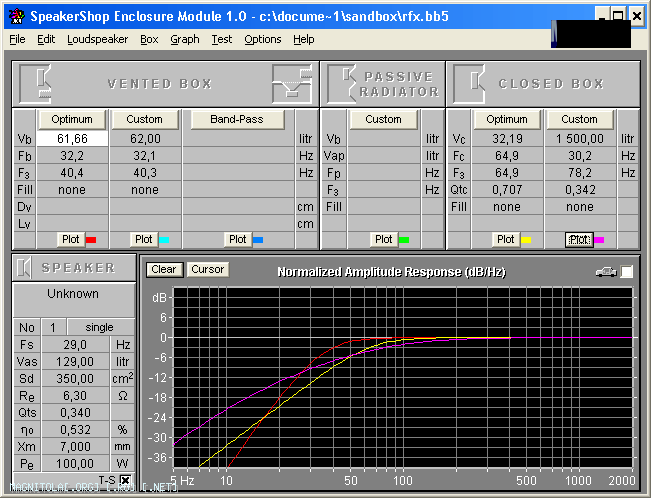Plot the vented Optimum curve (red)
This screenshot has width=651, height=498.
point(71,240)
